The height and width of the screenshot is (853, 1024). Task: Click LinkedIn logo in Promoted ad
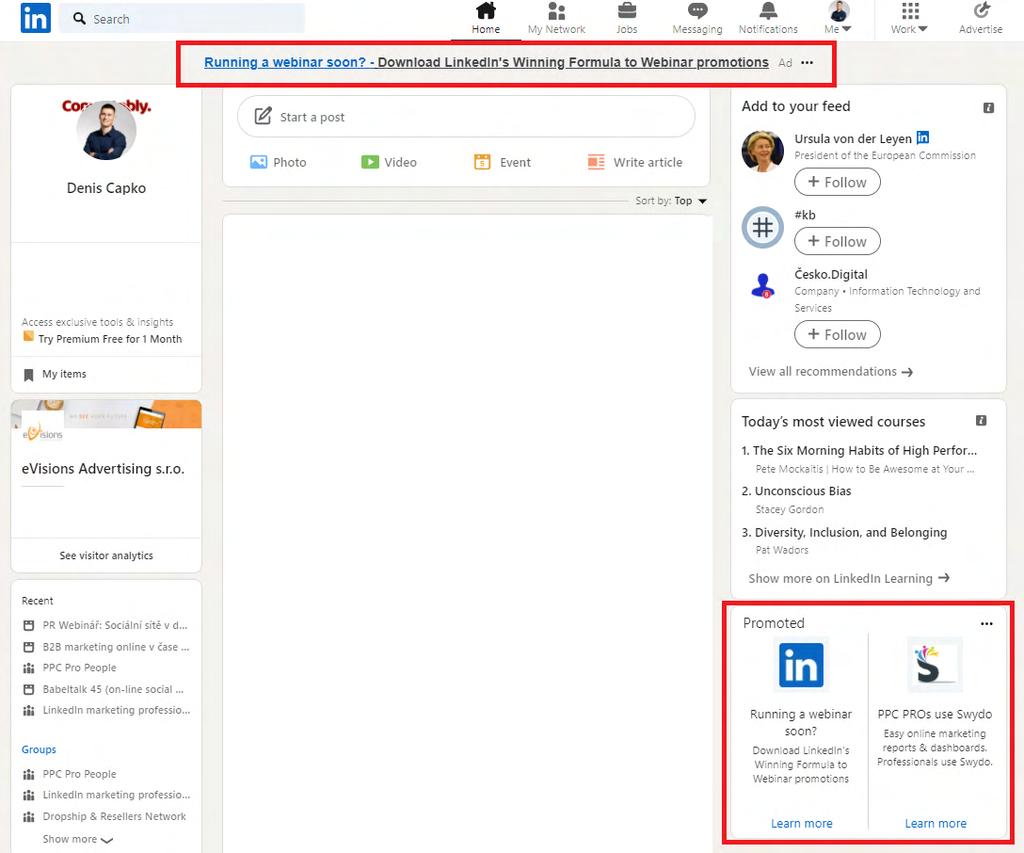[801, 665]
